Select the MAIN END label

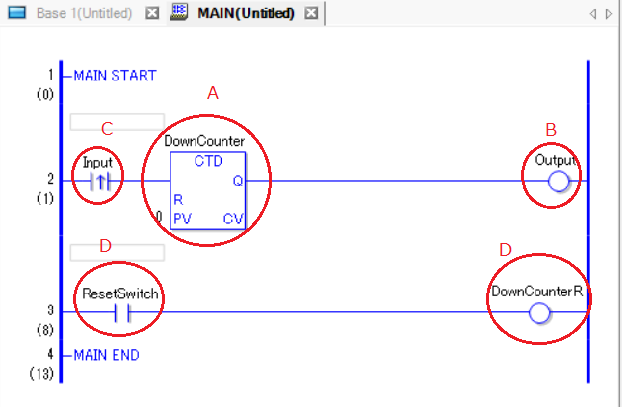107,355
